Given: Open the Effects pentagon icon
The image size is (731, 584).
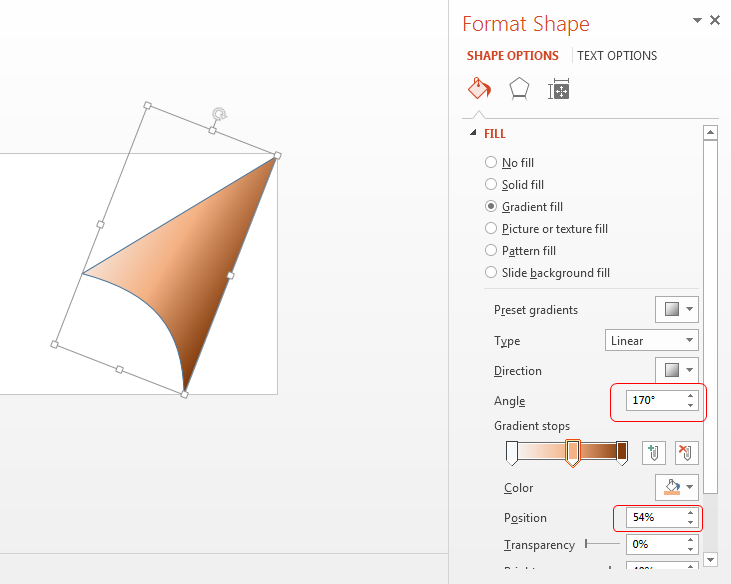Looking at the screenshot, I should pyautogui.click(x=519, y=89).
